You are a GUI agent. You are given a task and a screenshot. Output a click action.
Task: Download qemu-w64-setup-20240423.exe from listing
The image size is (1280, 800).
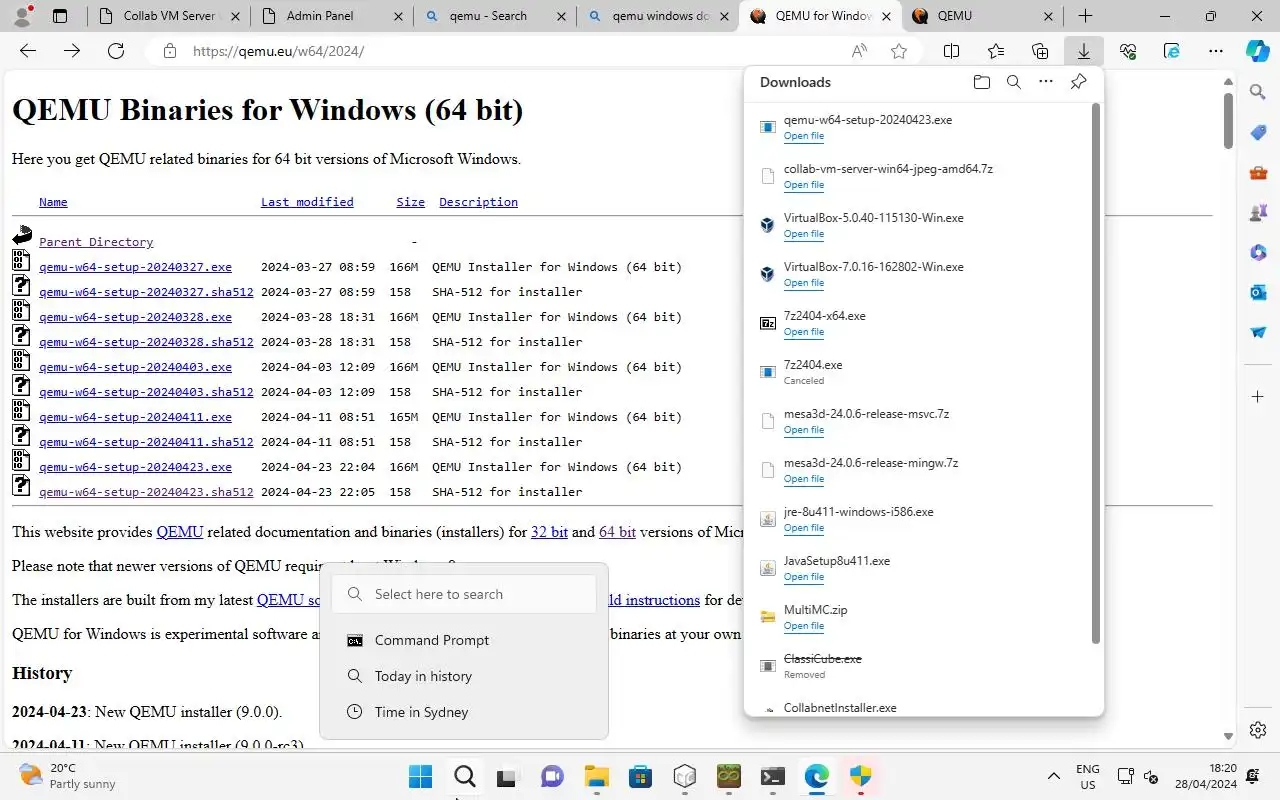pos(135,467)
